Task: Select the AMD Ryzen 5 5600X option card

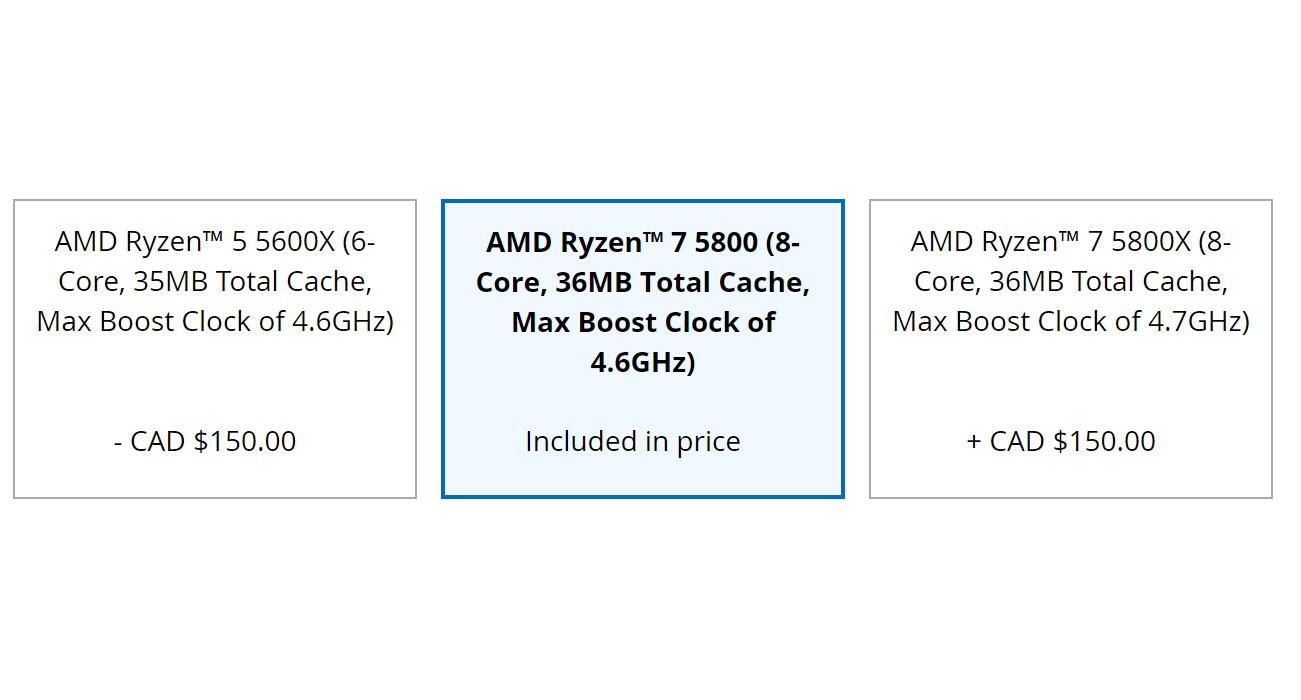Action: (x=214, y=345)
